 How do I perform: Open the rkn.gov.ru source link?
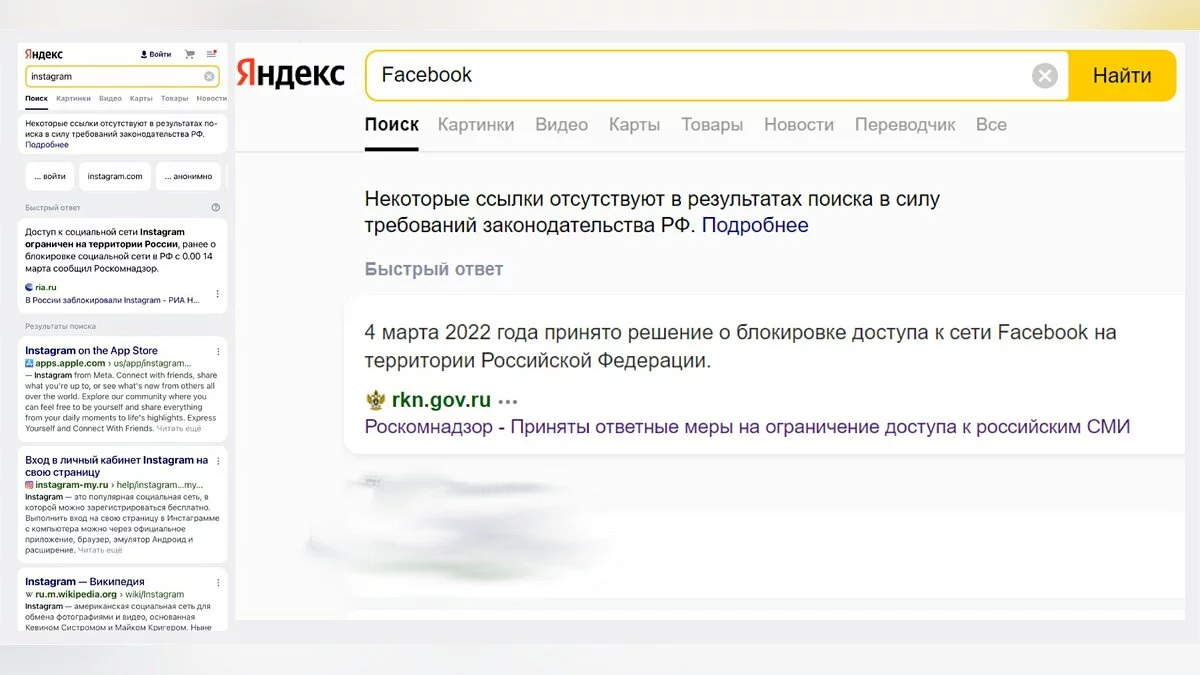pos(441,401)
